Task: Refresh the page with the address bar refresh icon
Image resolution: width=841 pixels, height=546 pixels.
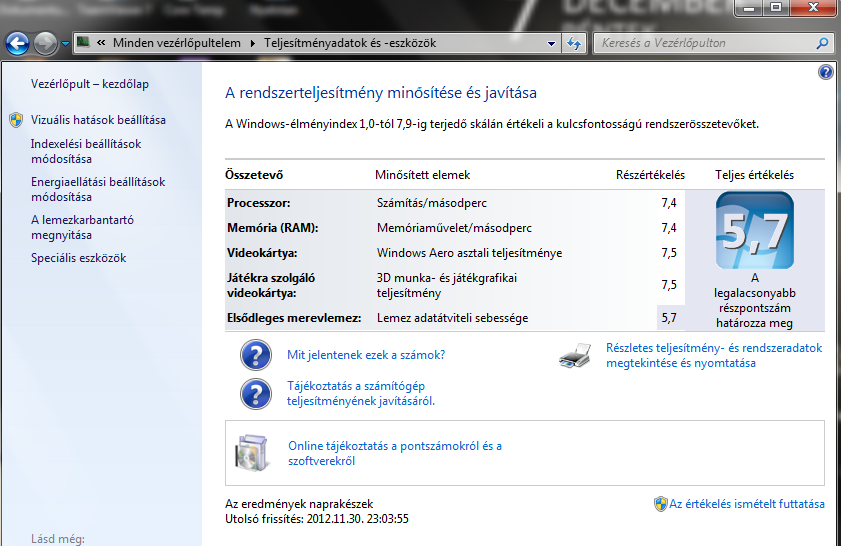Action: pyautogui.click(x=574, y=43)
